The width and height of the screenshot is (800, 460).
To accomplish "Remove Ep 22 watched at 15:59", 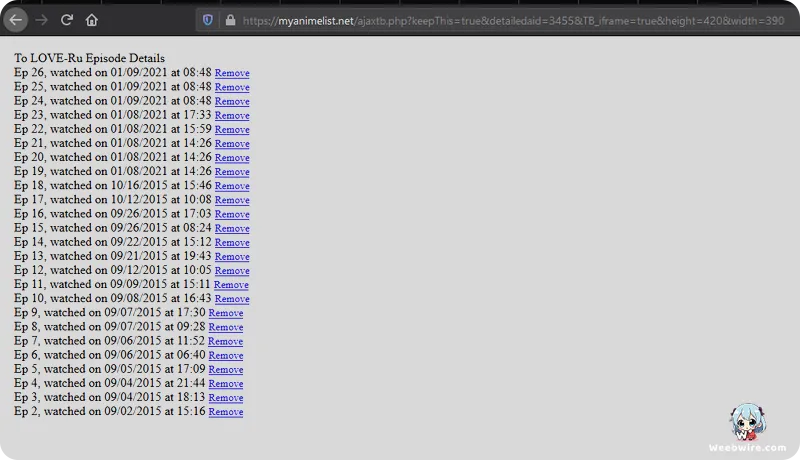I will point(232,129).
